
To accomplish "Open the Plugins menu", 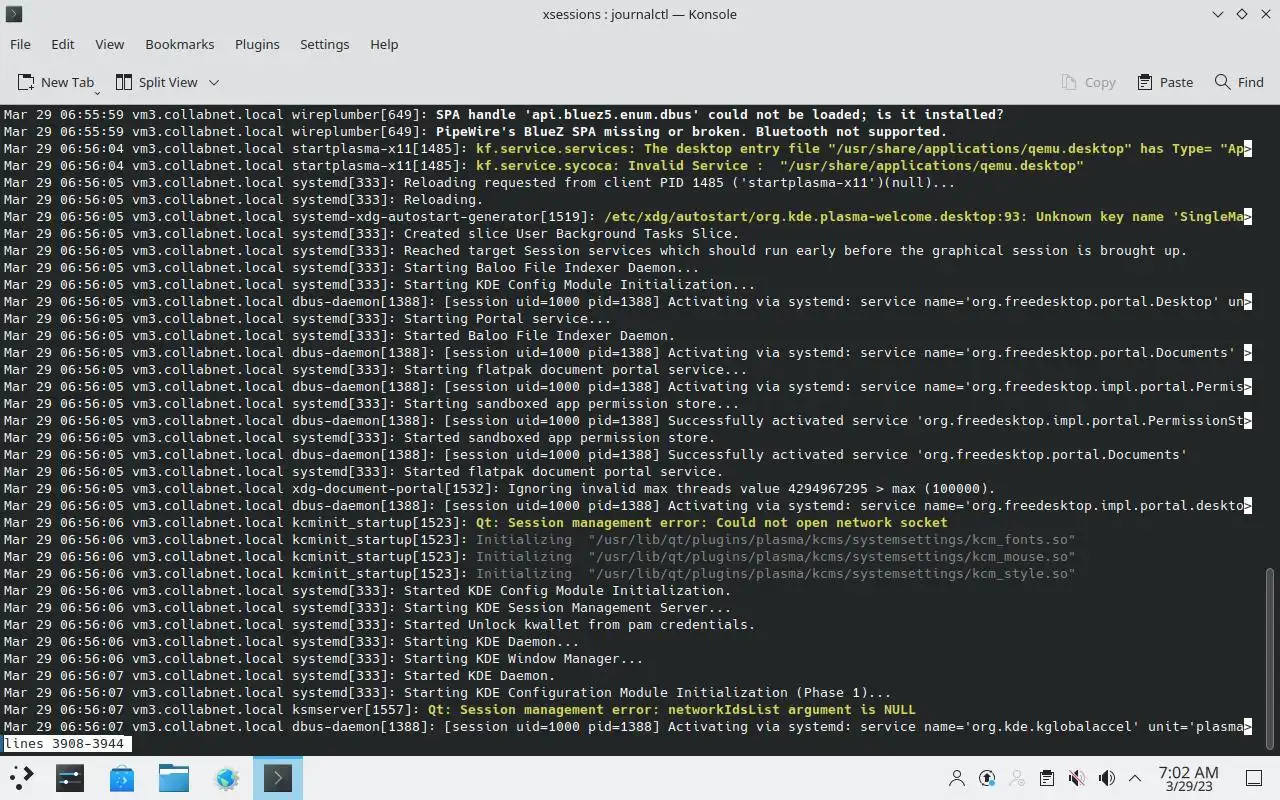I will click(257, 44).
